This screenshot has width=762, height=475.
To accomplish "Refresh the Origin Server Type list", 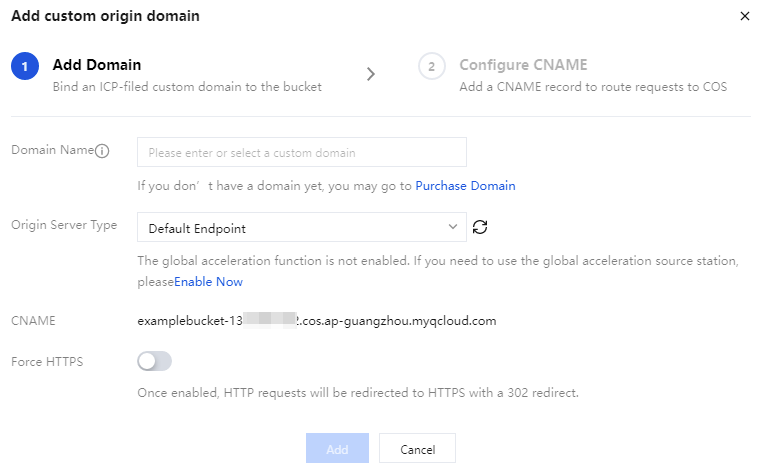I will tap(480, 227).
